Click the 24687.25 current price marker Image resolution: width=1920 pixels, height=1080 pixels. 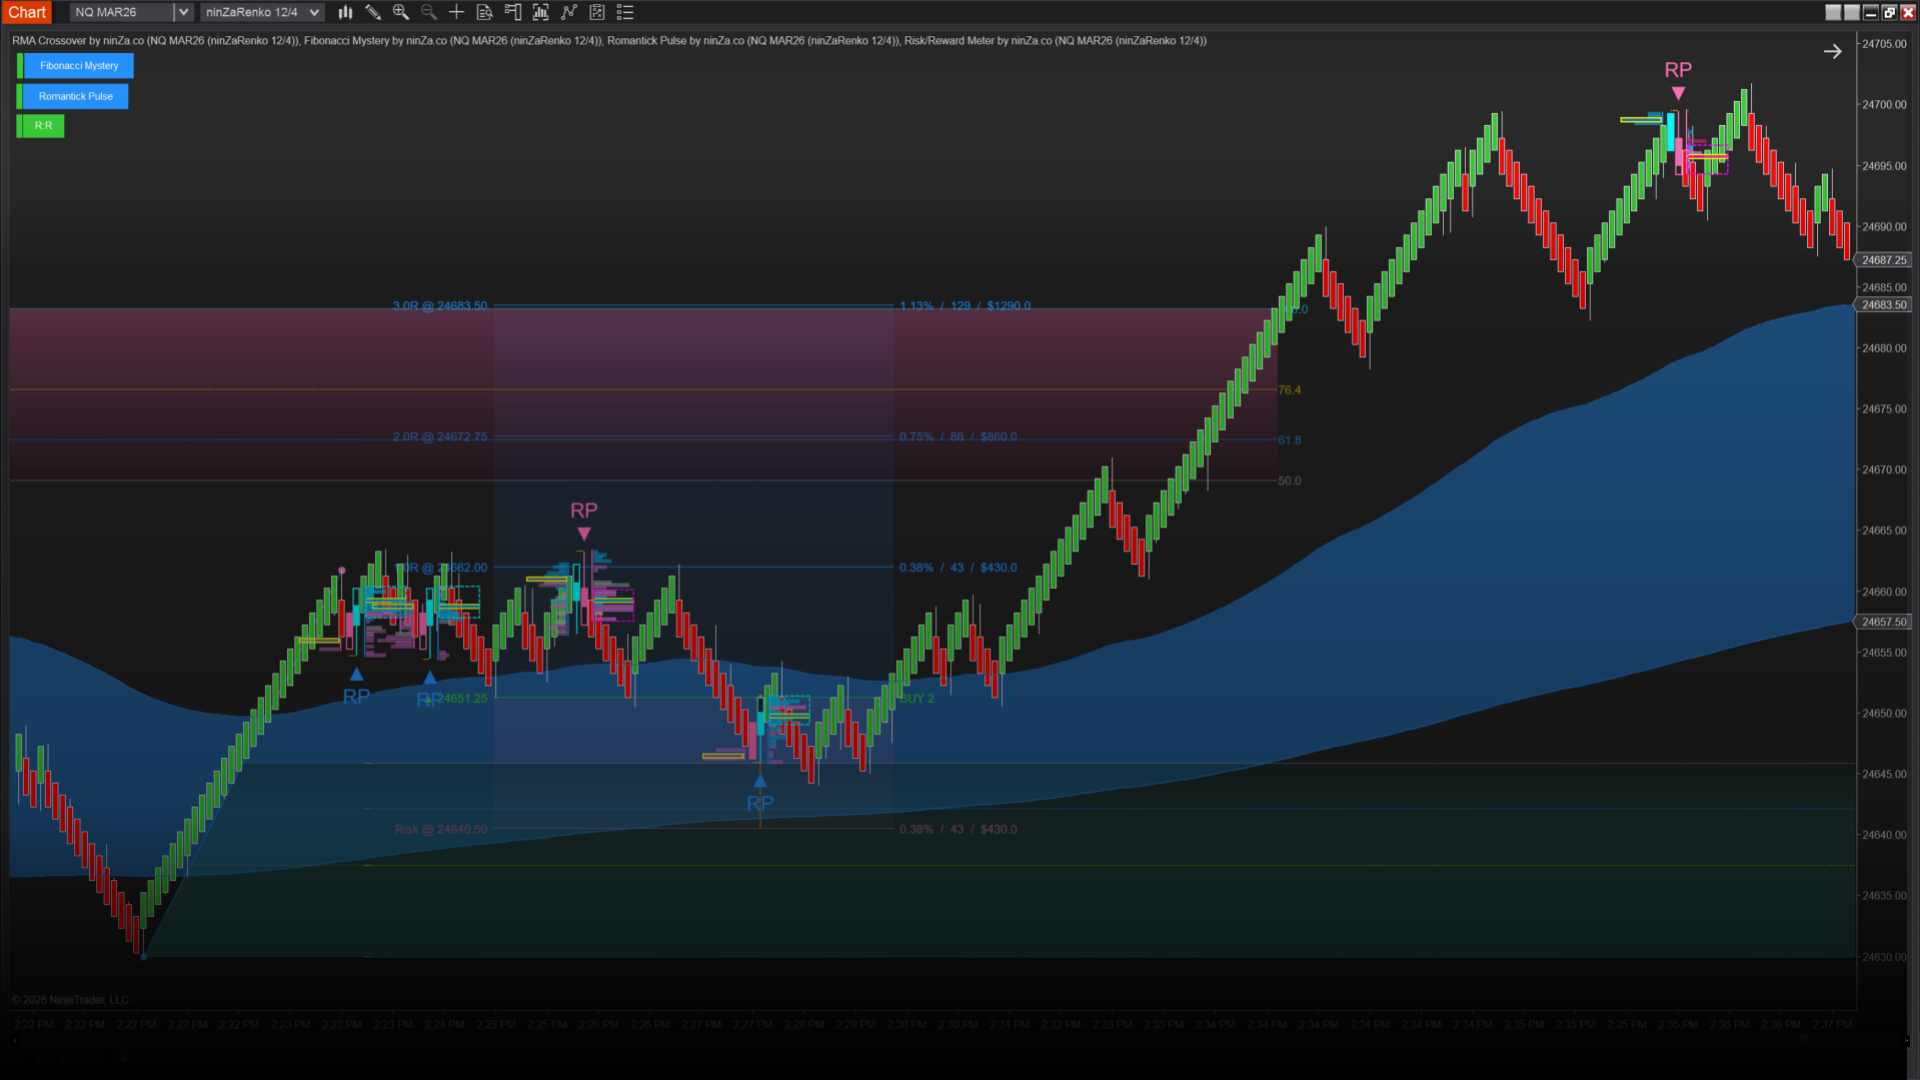(x=1884, y=260)
